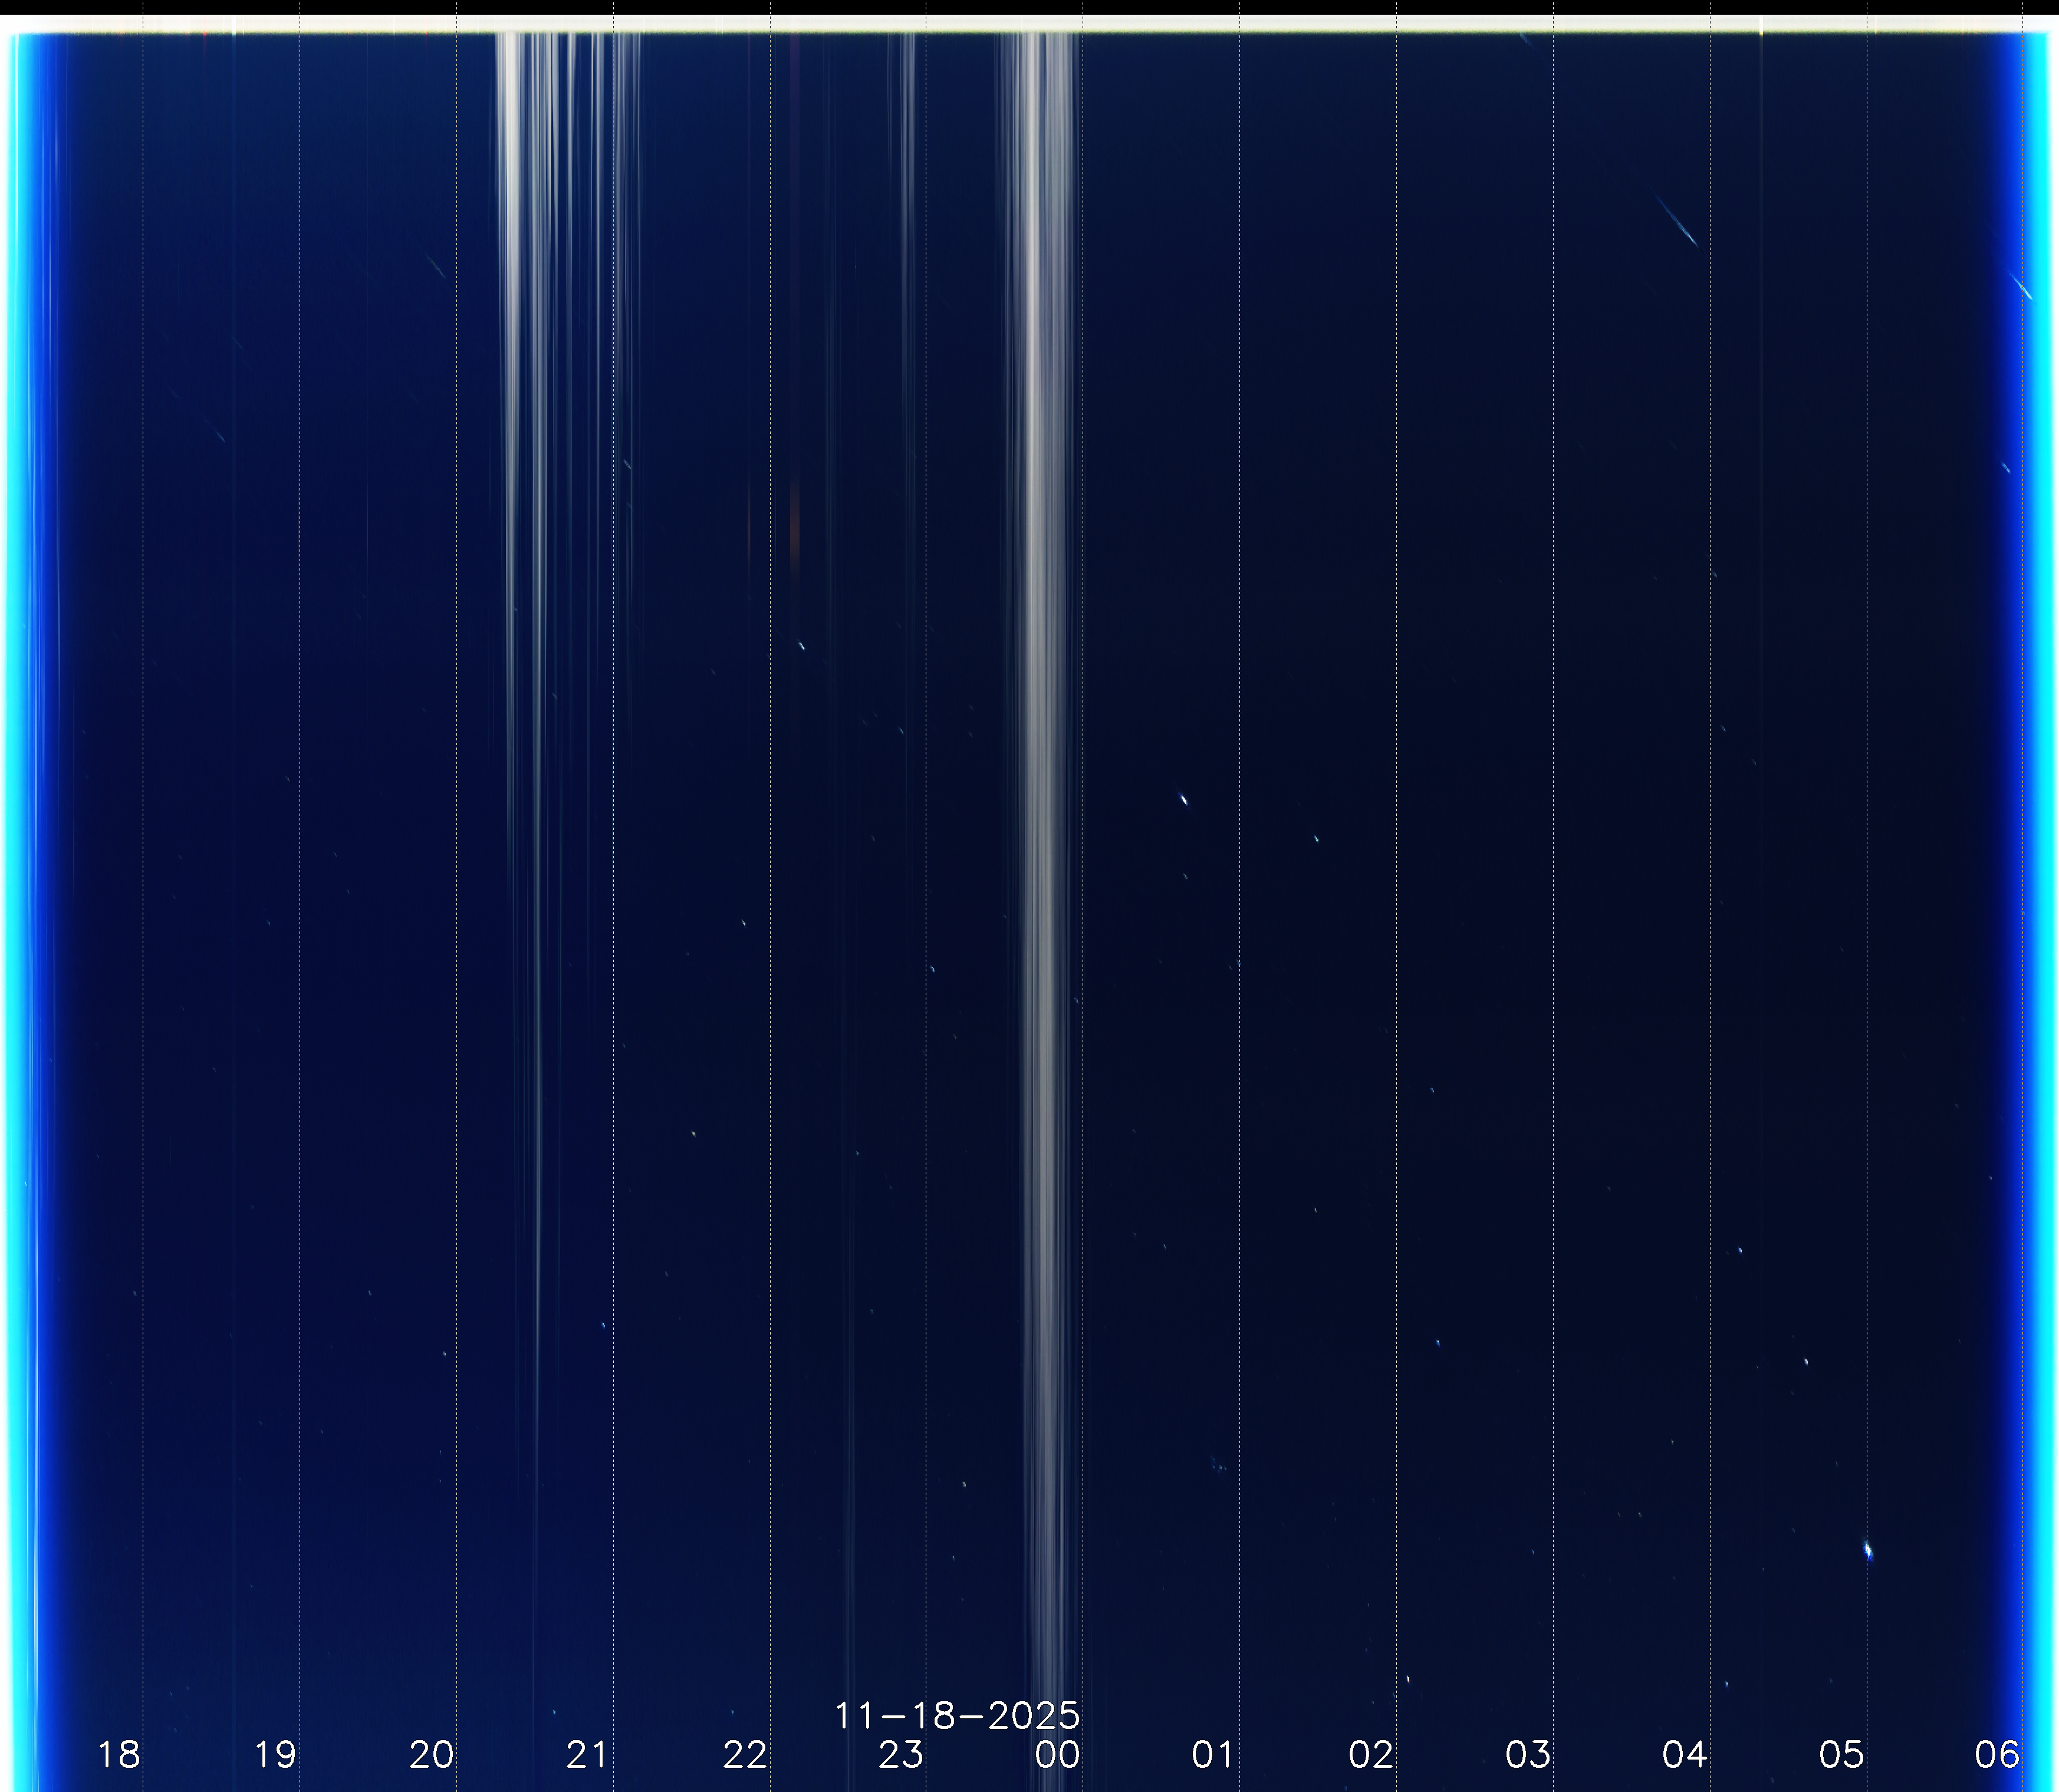The image size is (2059, 1792).
Task: Click the 05 hour label
Action: 1841,1754
